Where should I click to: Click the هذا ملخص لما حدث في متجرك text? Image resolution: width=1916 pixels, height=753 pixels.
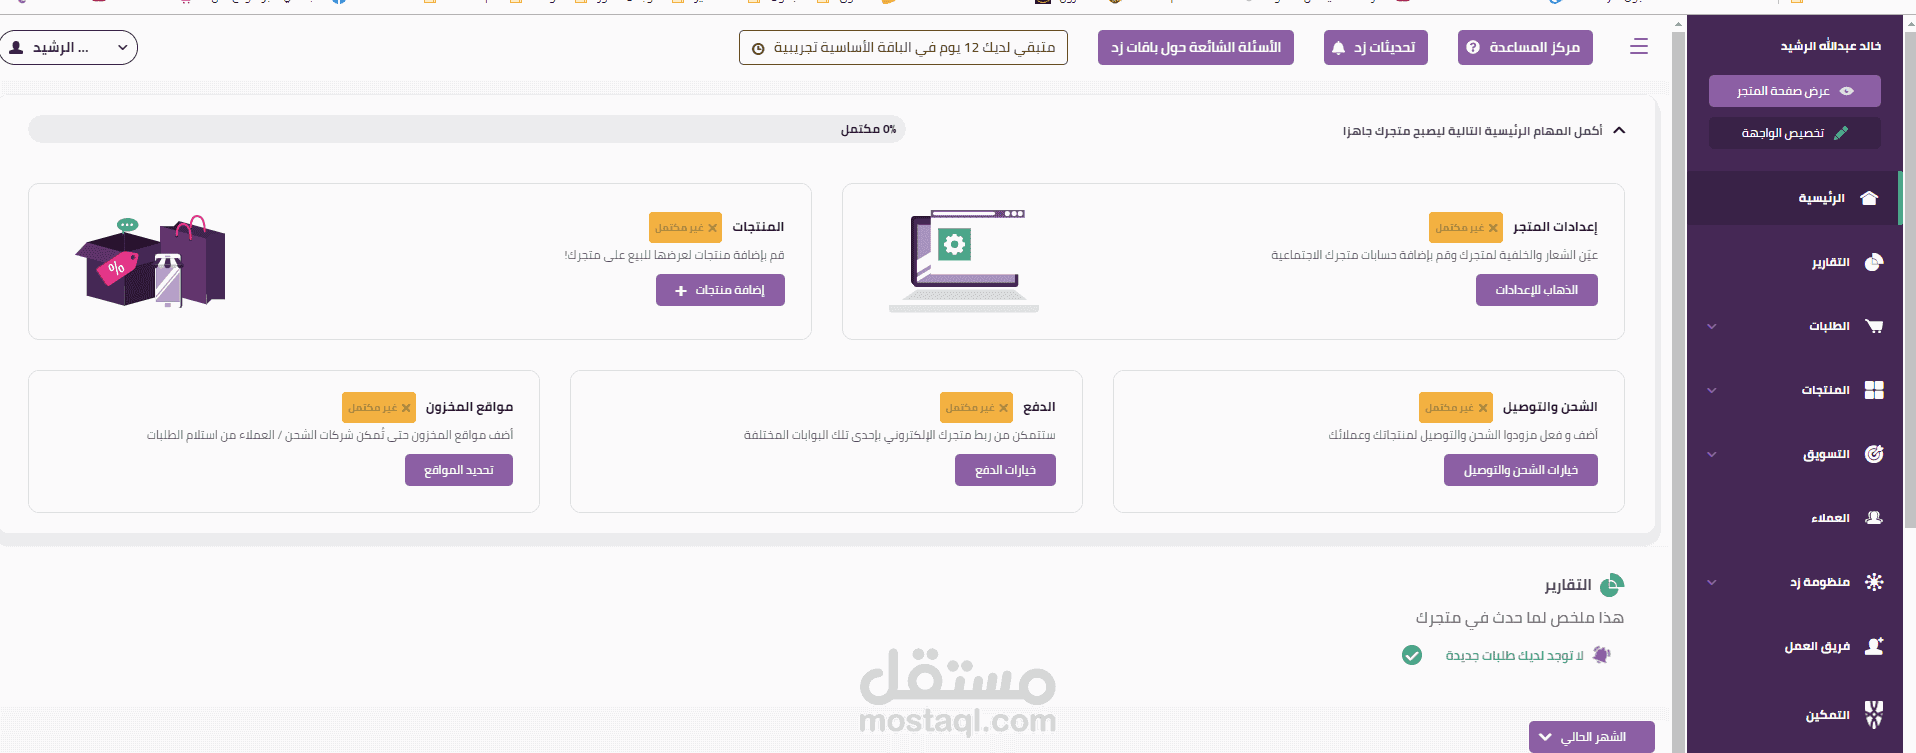pyautogui.click(x=1519, y=618)
